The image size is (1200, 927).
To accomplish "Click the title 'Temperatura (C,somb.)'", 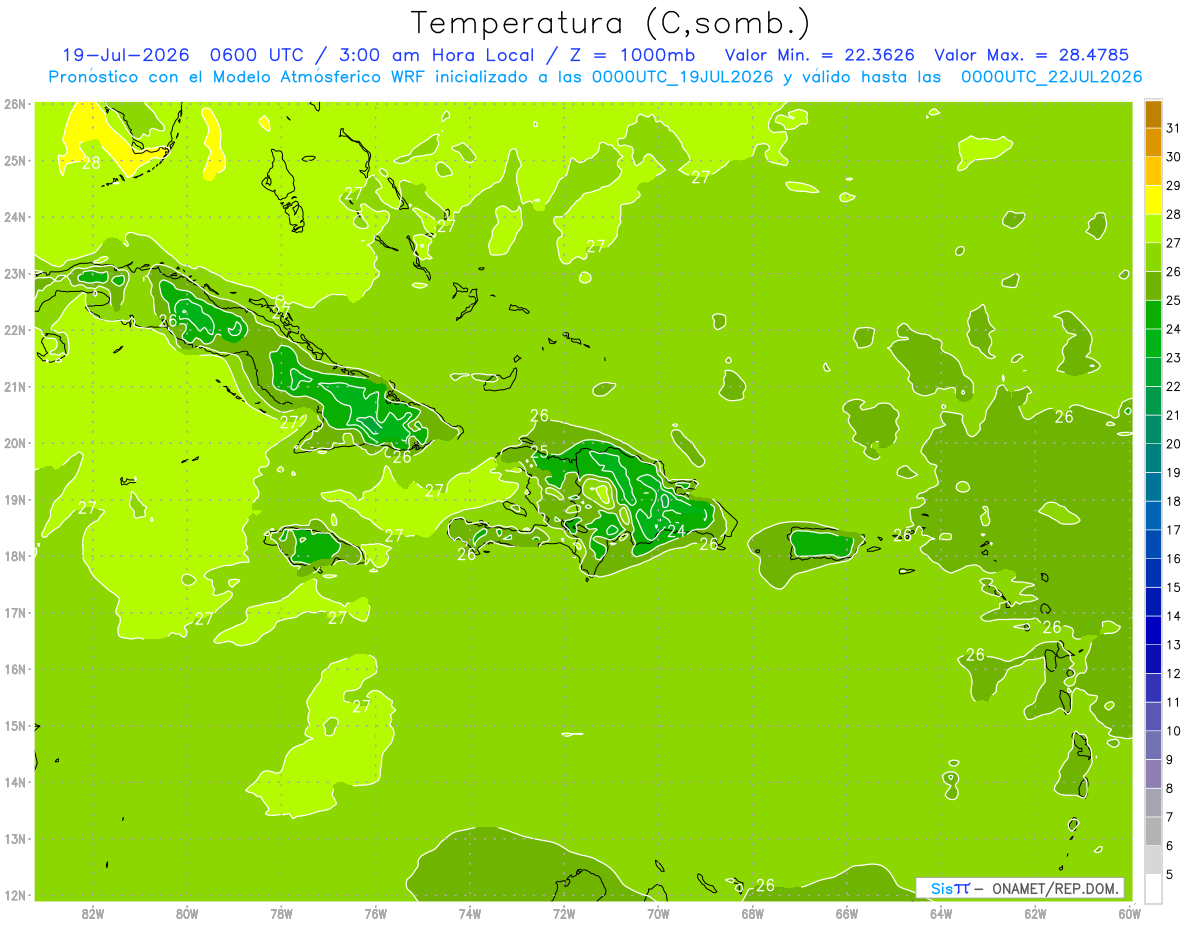I will [610, 23].
